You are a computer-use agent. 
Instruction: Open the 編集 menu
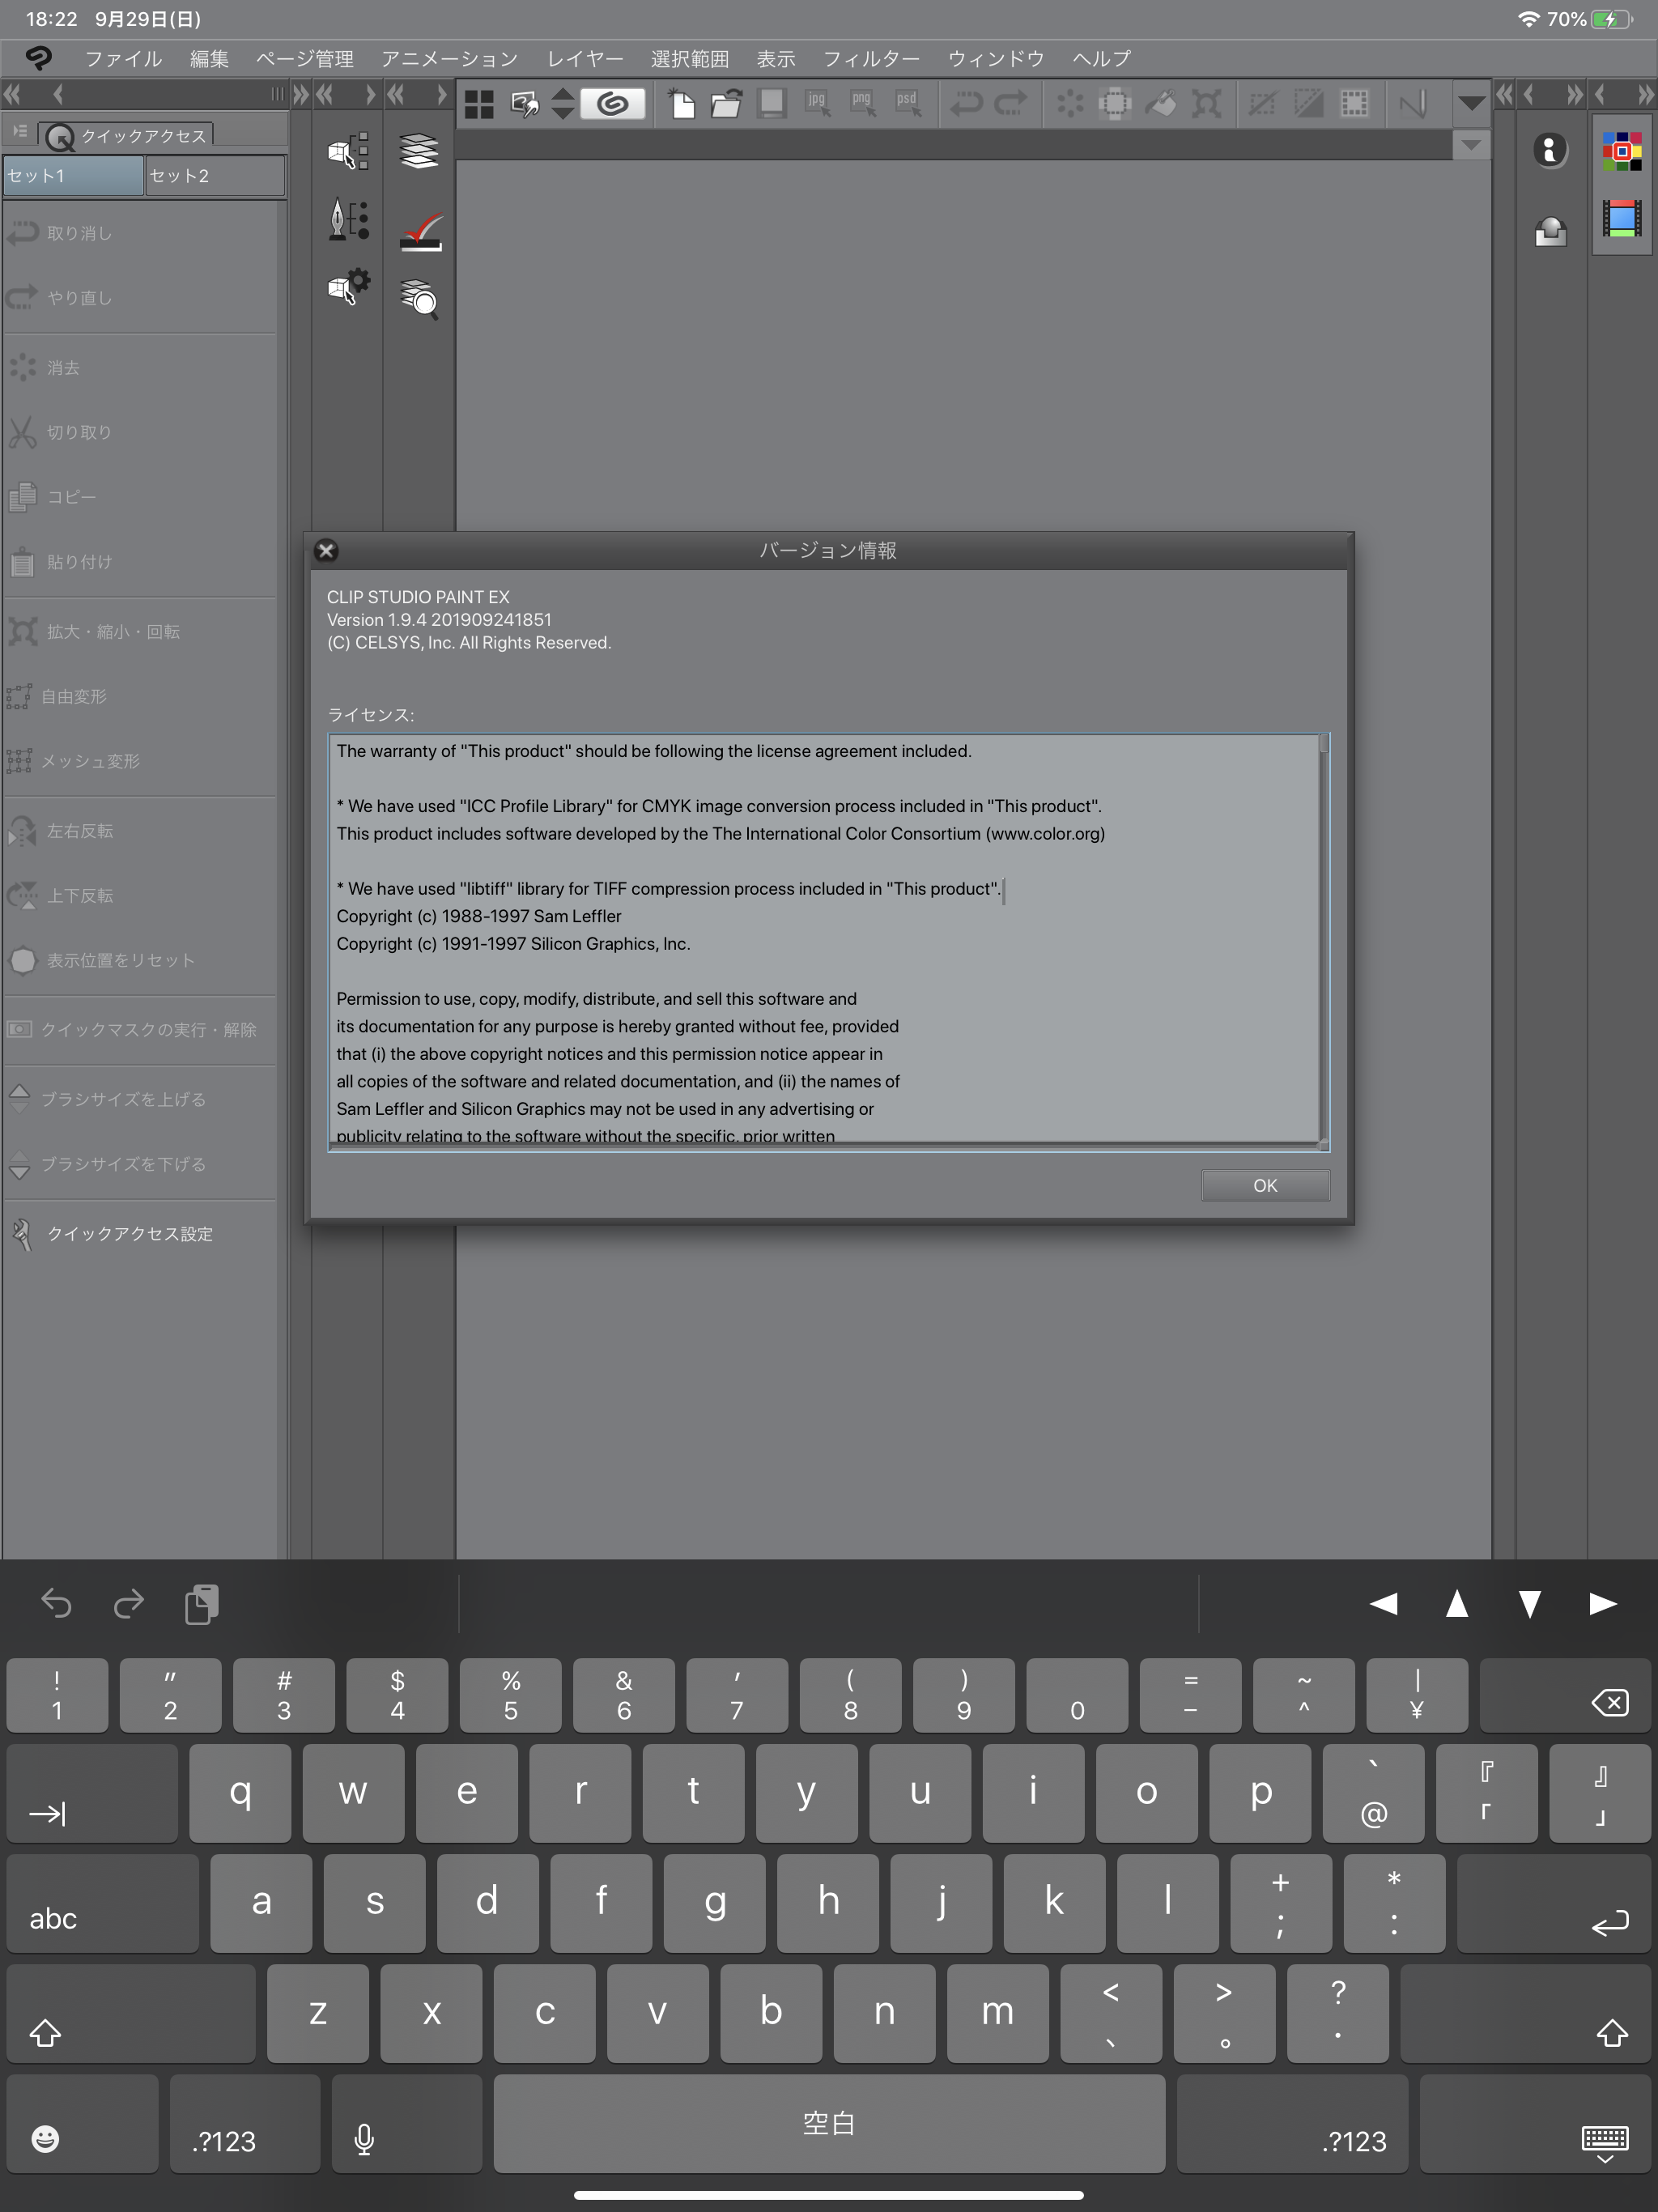209,59
